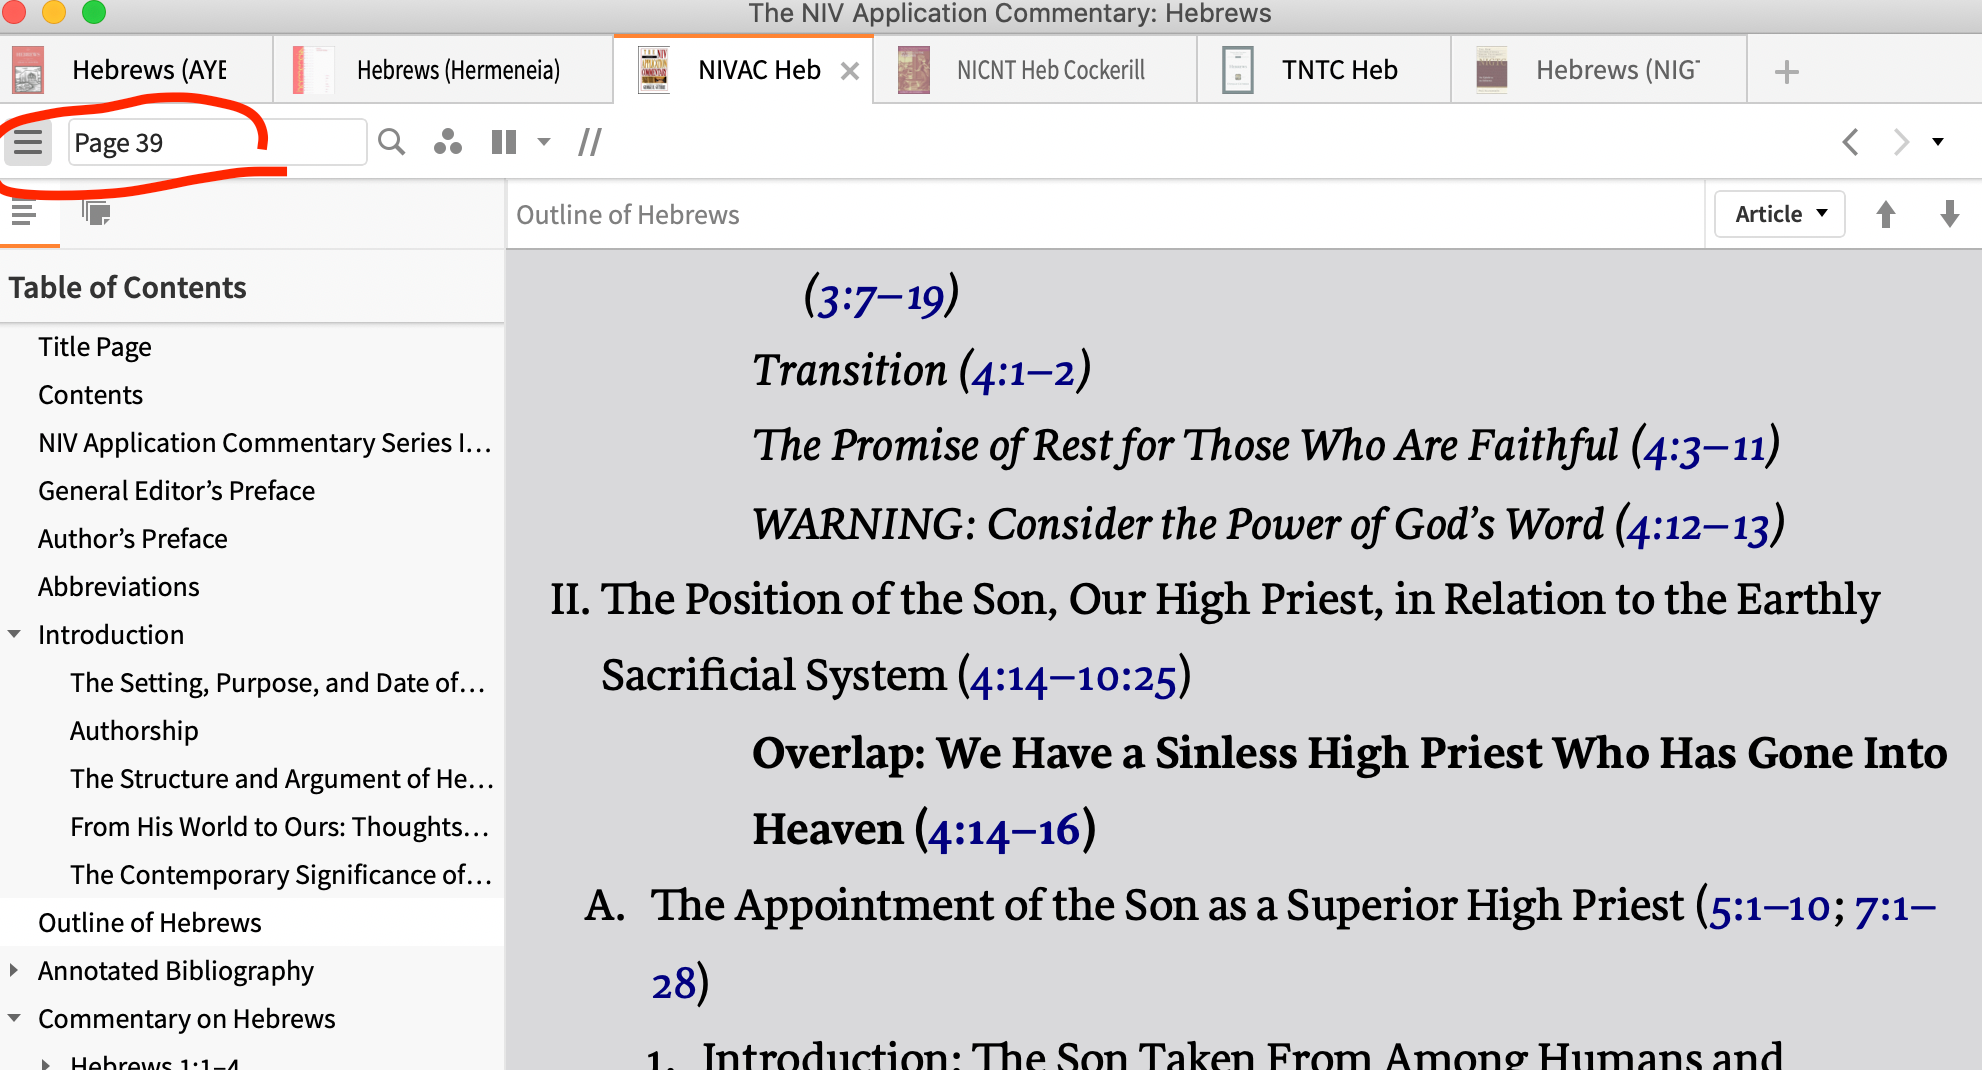
Task: Switch to the Hebrews (Hermeneia) tab
Action: 444,70
